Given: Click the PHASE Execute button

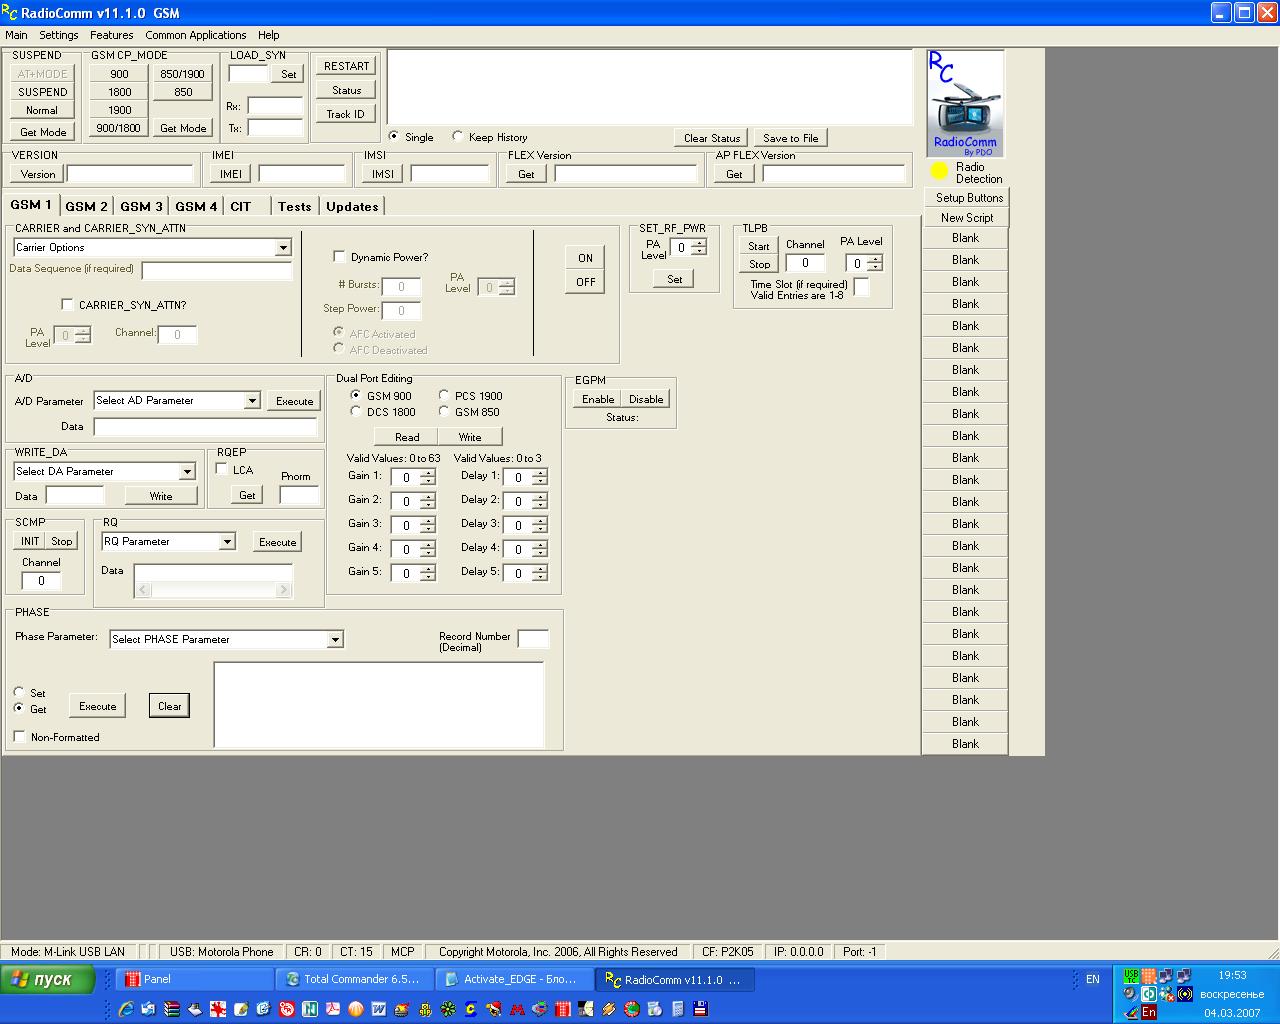Looking at the screenshot, I should tap(98, 706).
